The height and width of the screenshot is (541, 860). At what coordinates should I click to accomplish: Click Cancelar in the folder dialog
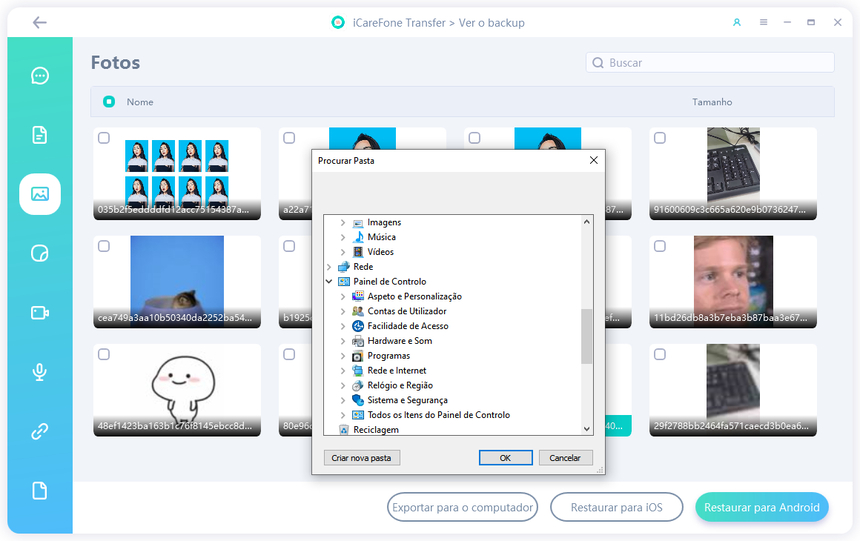click(x=565, y=458)
